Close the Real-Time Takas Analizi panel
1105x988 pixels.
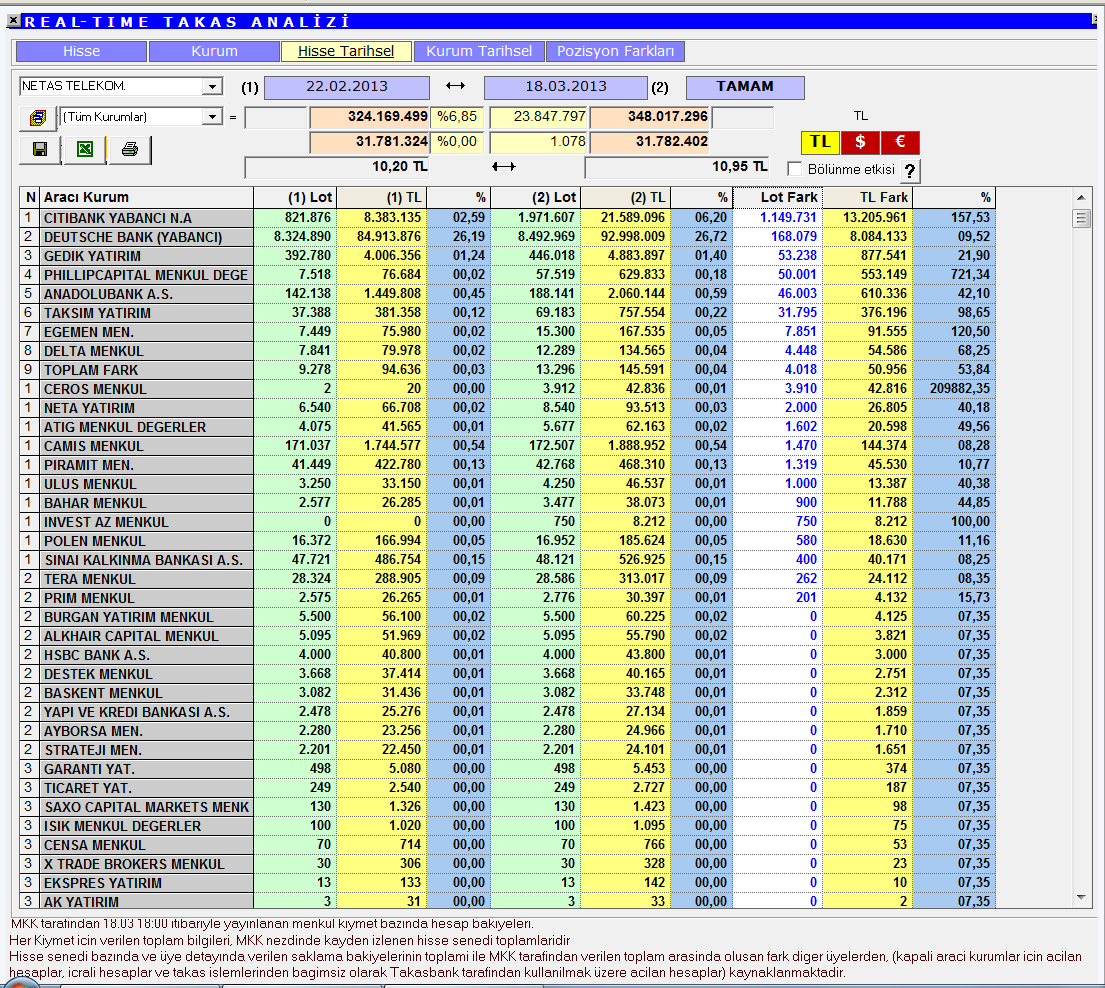pyautogui.click(x=13, y=21)
